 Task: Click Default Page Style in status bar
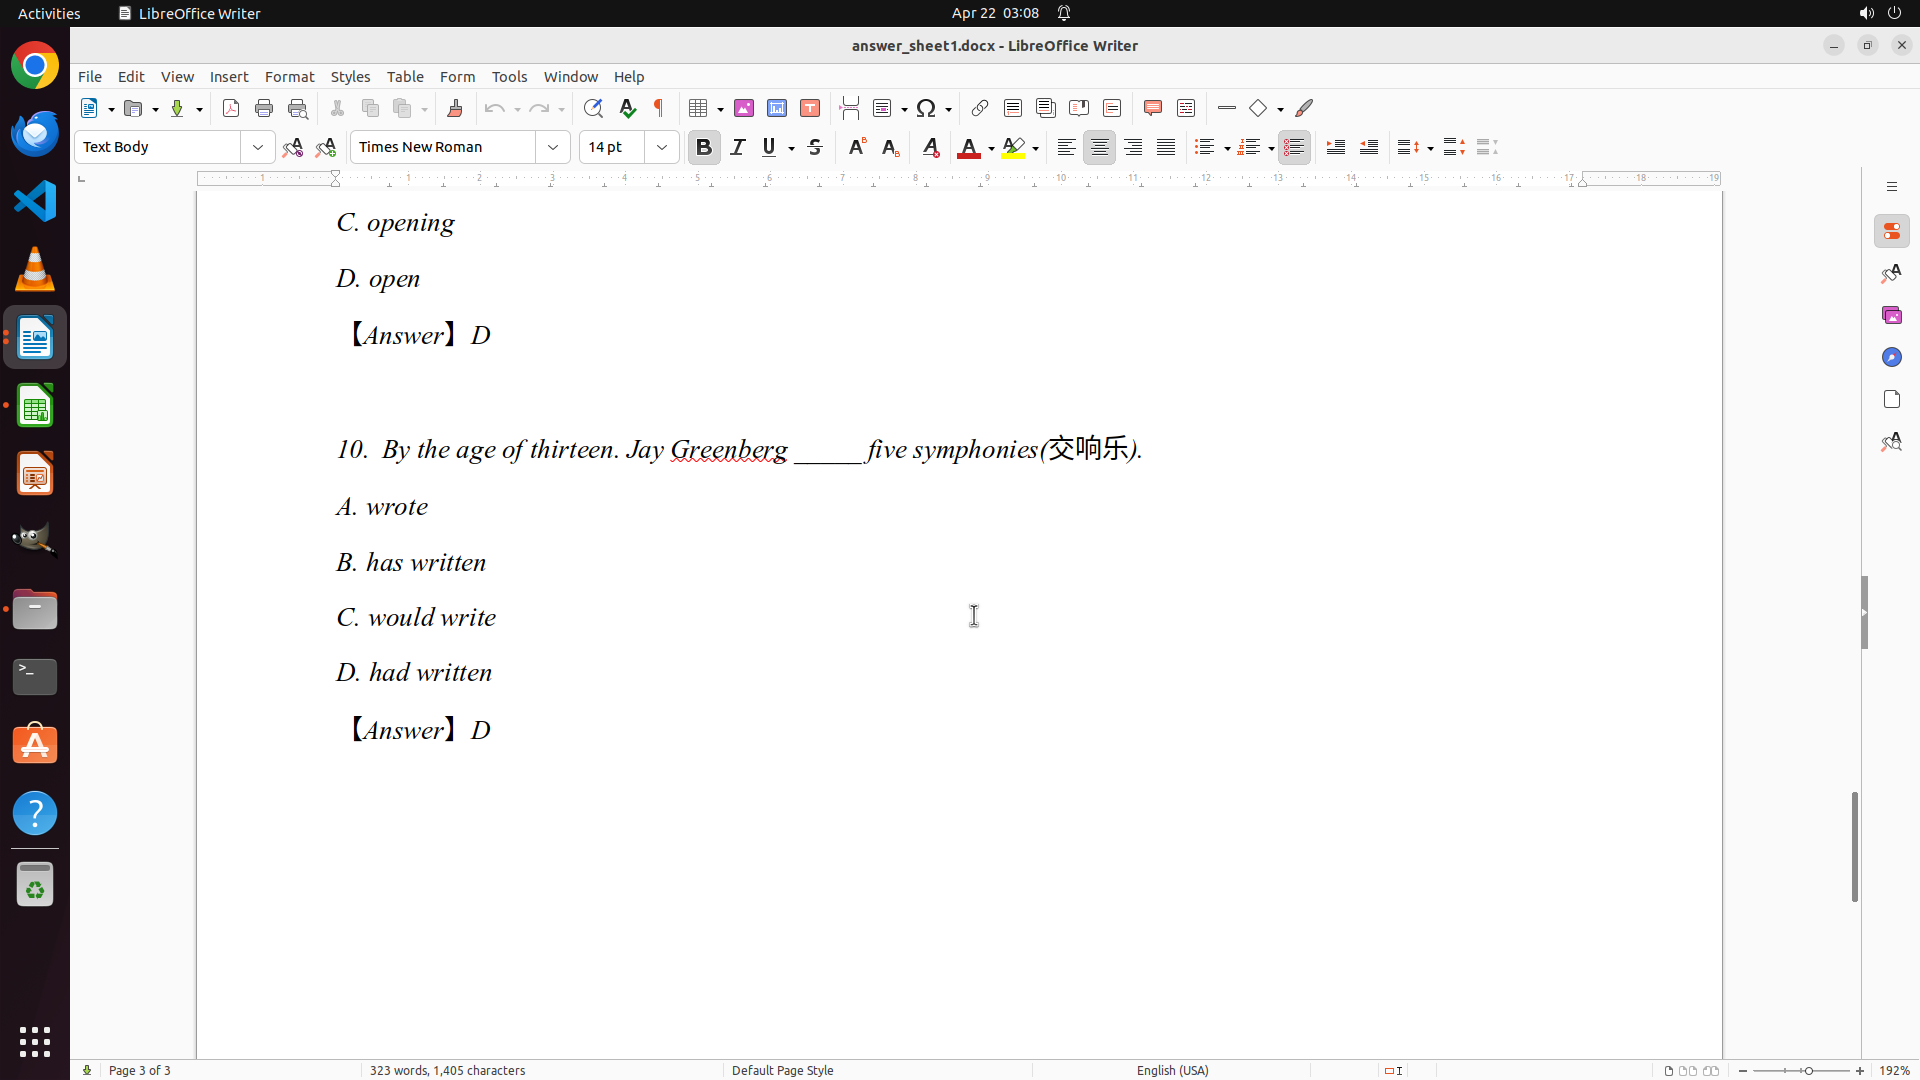782,1070
